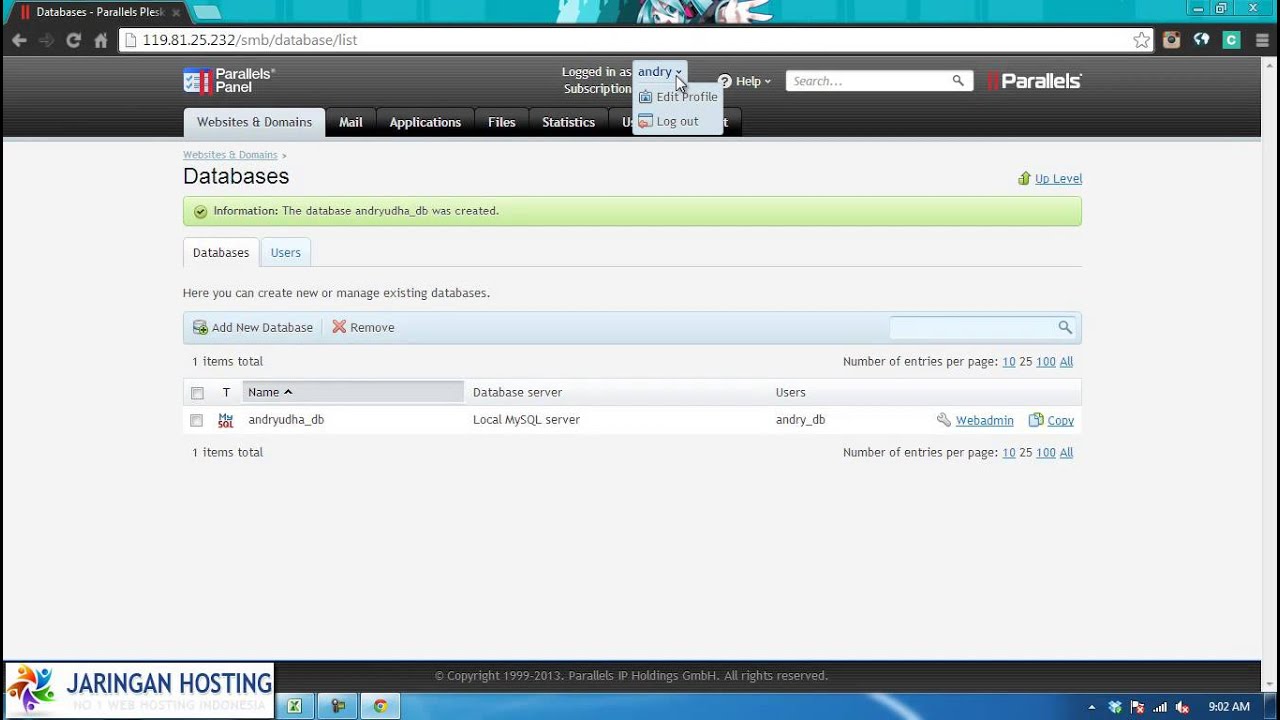Click the Copy database icon

pos(1036,420)
